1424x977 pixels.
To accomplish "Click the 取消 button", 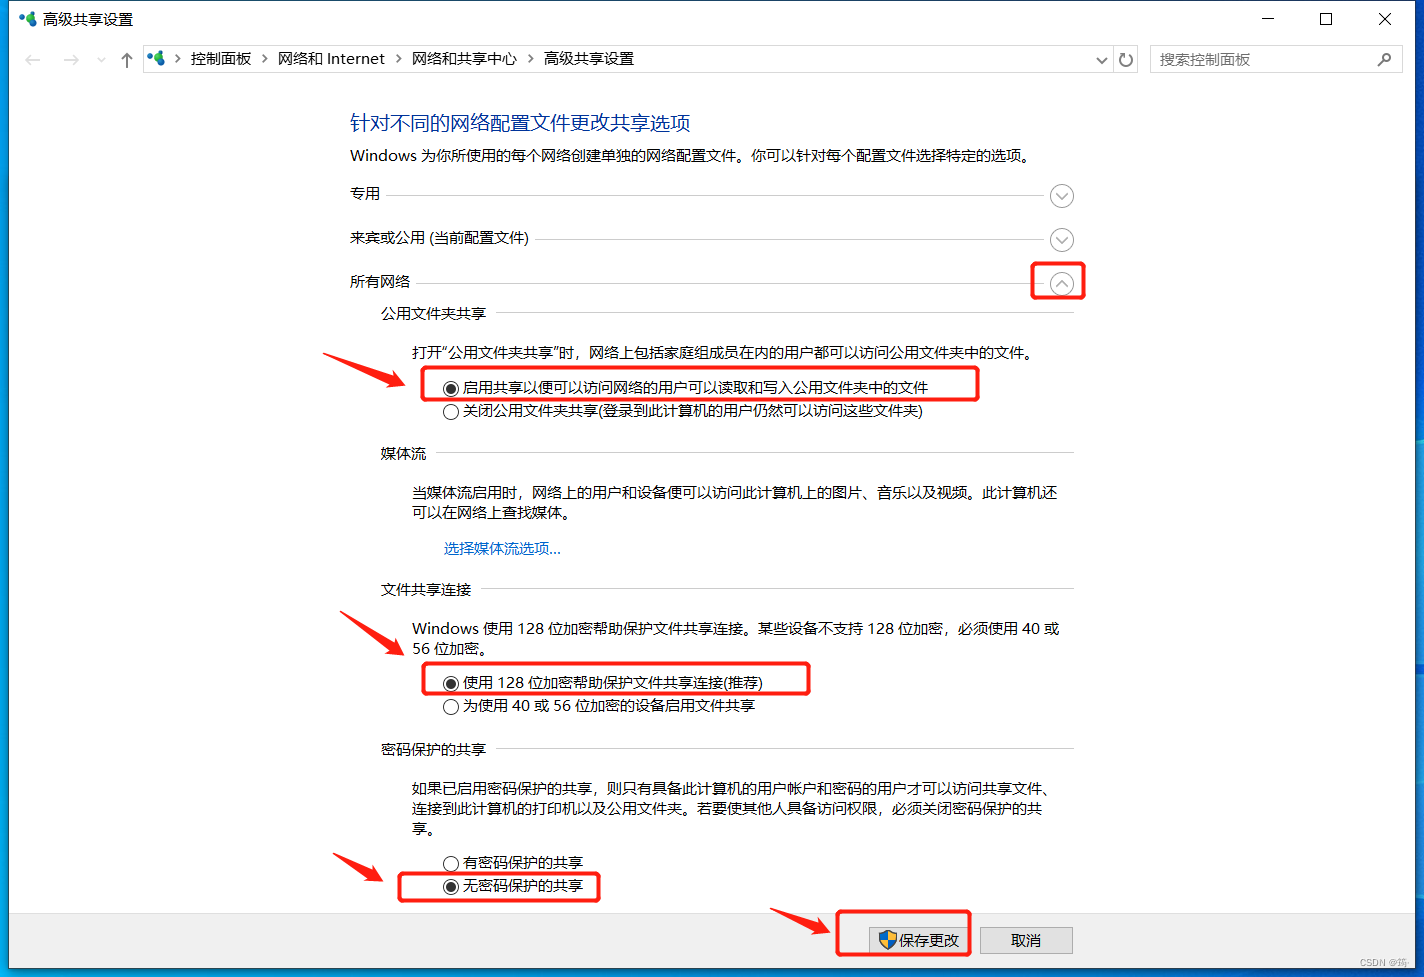I will click(1026, 940).
